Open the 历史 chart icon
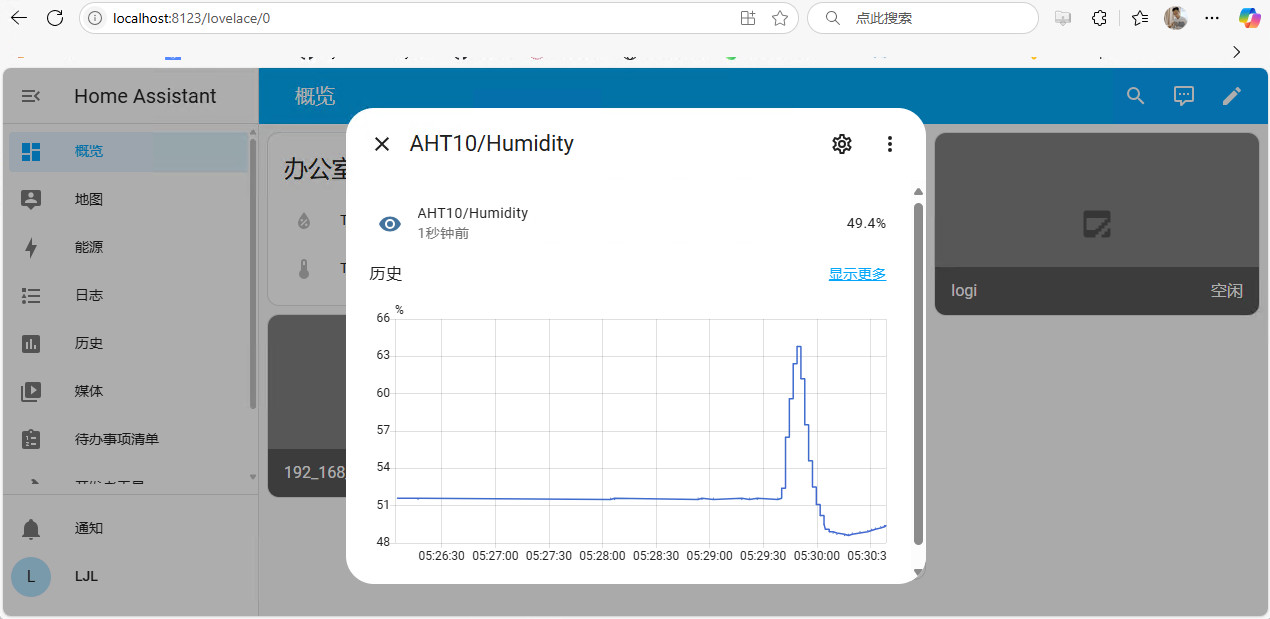This screenshot has height=619, width=1270. click(31, 343)
